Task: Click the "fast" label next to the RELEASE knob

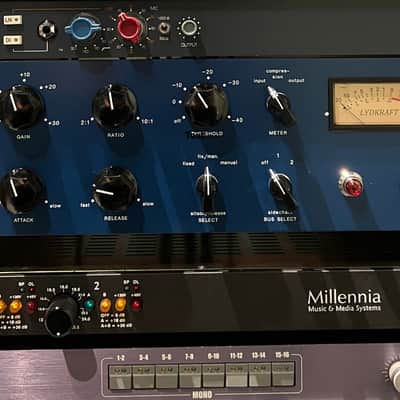Action: click(85, 205)
